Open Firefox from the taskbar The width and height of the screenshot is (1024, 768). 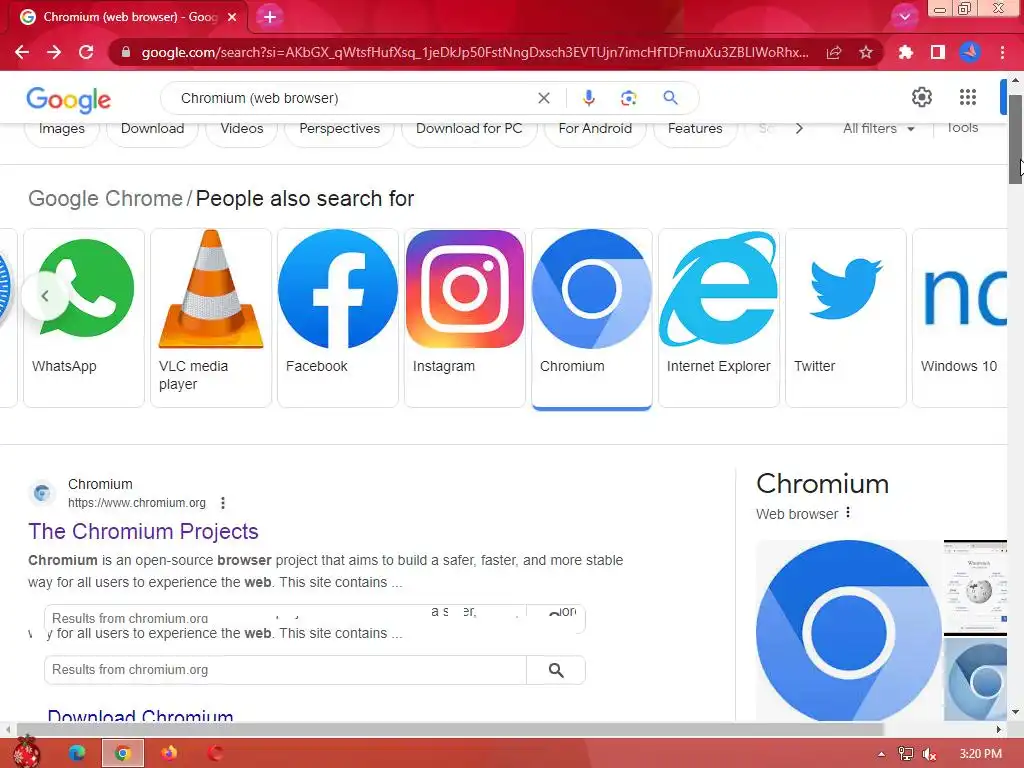click(168, 753)
